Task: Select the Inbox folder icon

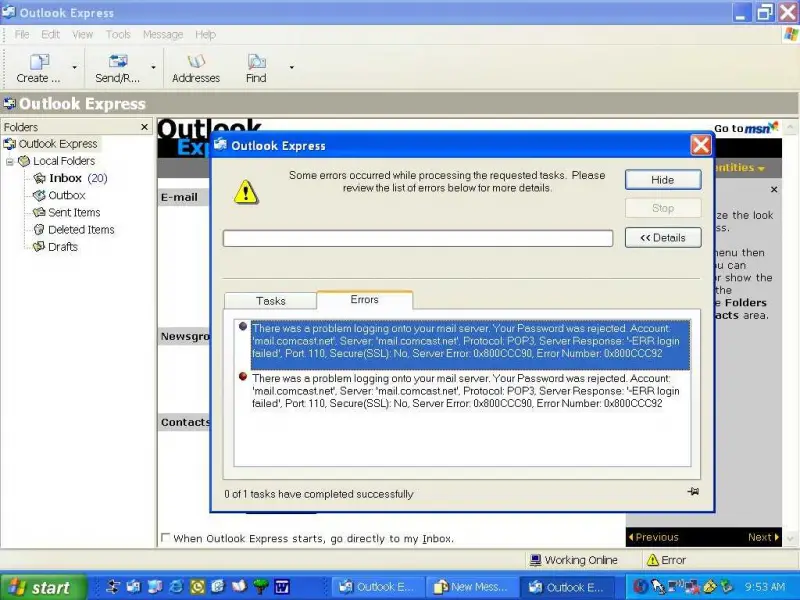Action: [39, 178]
